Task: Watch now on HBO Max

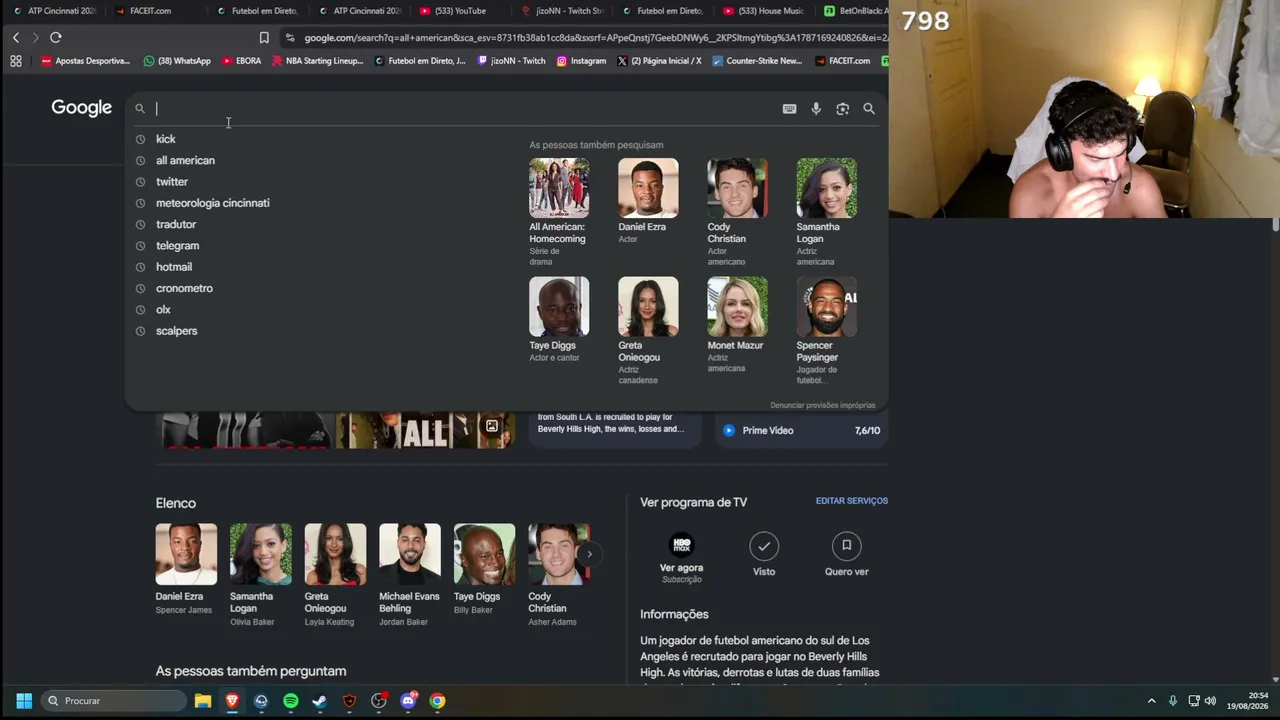Action: click(x=681, y=557)
